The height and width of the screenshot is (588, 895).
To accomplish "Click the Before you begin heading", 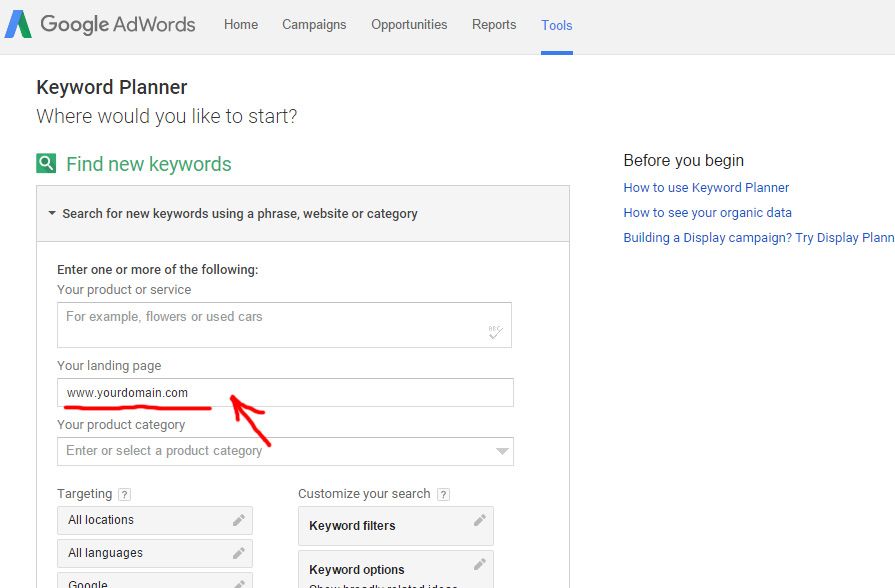I will click(x=683, y=160).
